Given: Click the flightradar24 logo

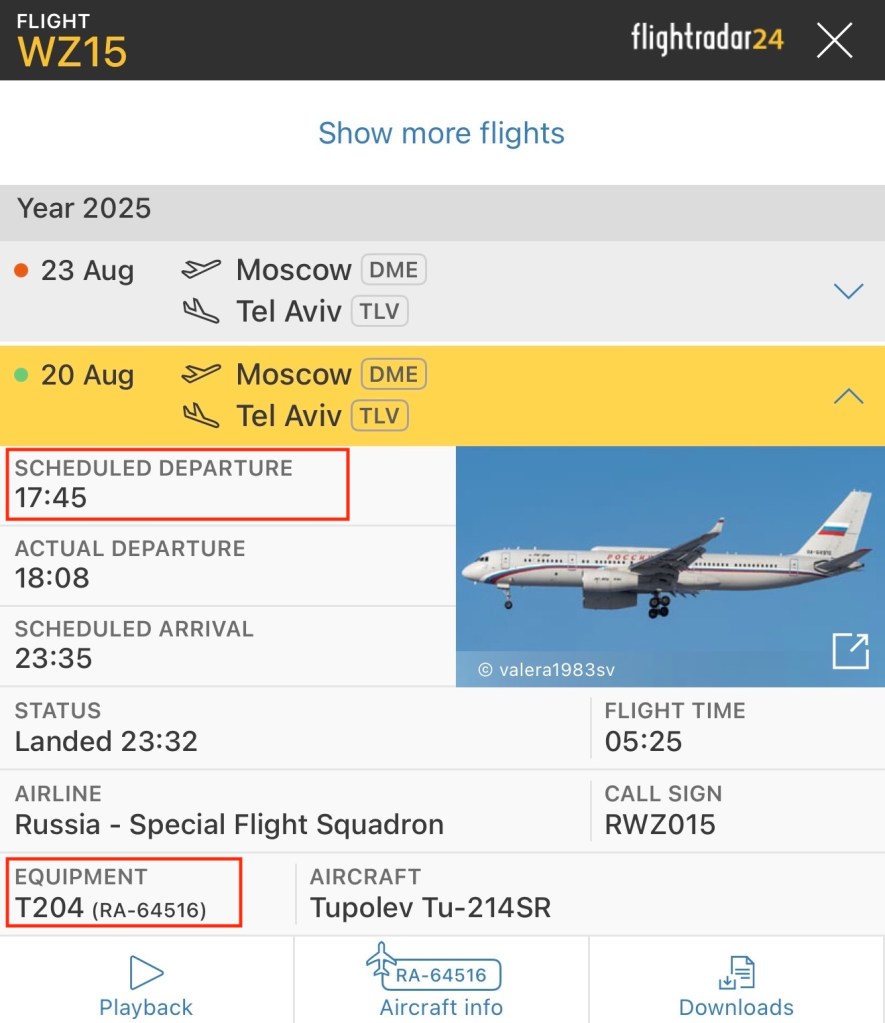Looking at the screenshot, I should pos(707,39).
